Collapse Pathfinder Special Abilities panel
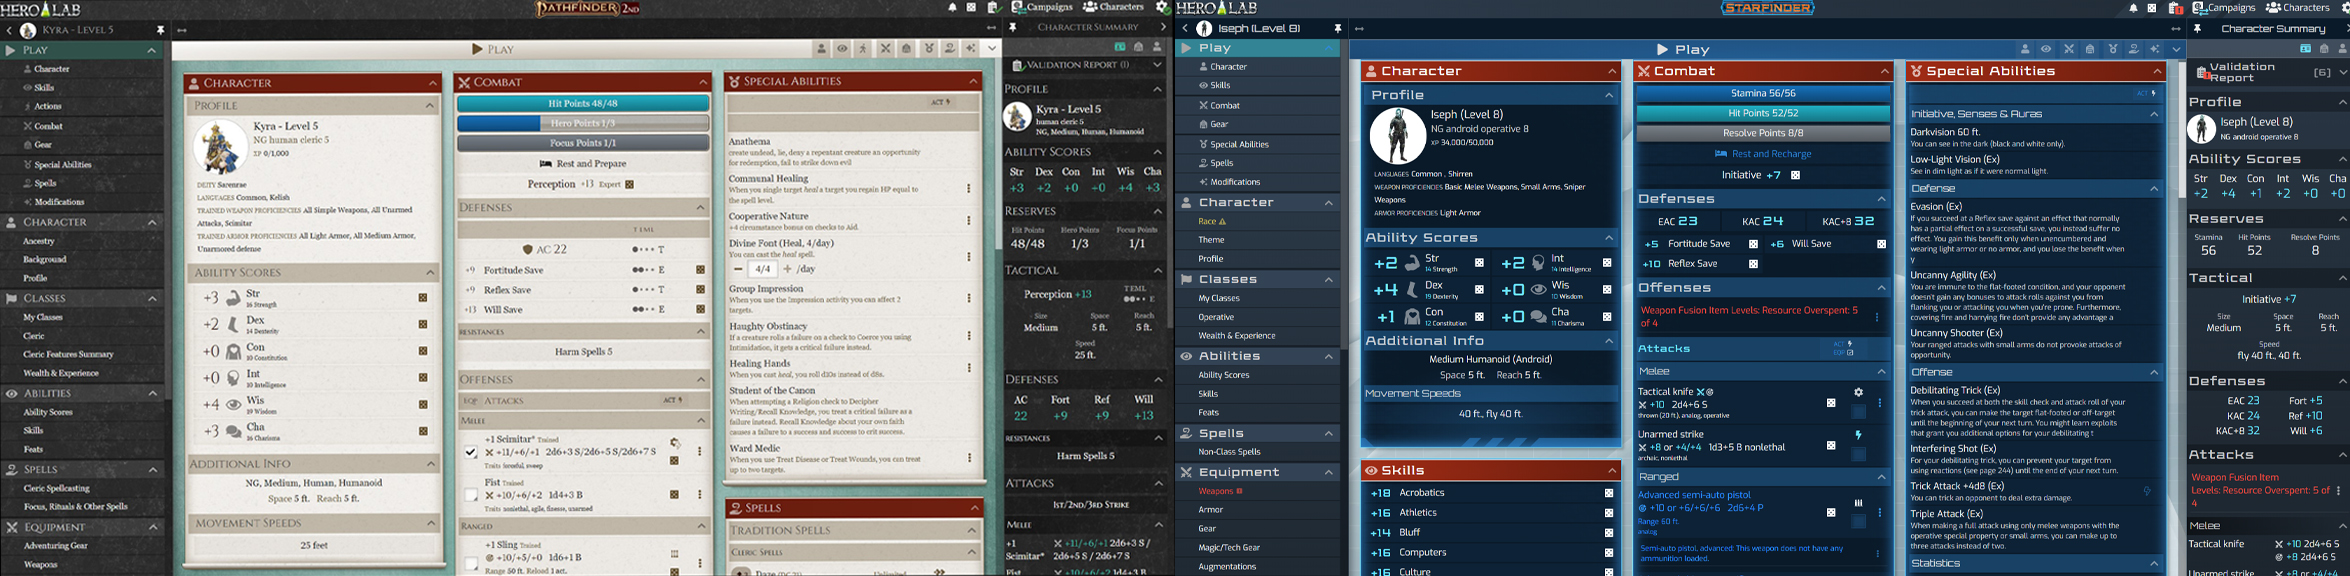The height and width of the screenshot is (576, 2350). point(972,81)
